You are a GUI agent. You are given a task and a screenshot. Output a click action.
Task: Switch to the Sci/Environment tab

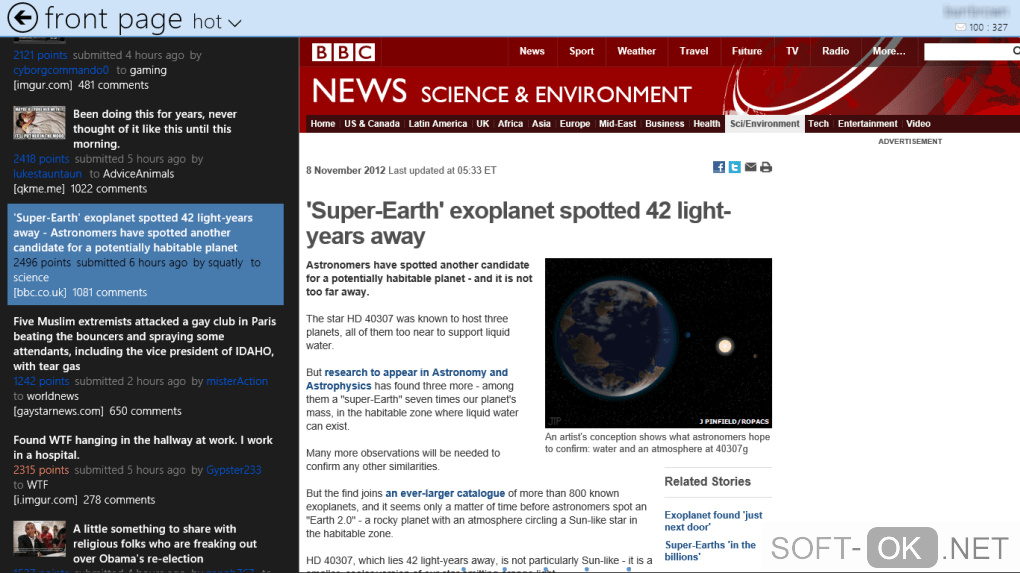[765, 124]
